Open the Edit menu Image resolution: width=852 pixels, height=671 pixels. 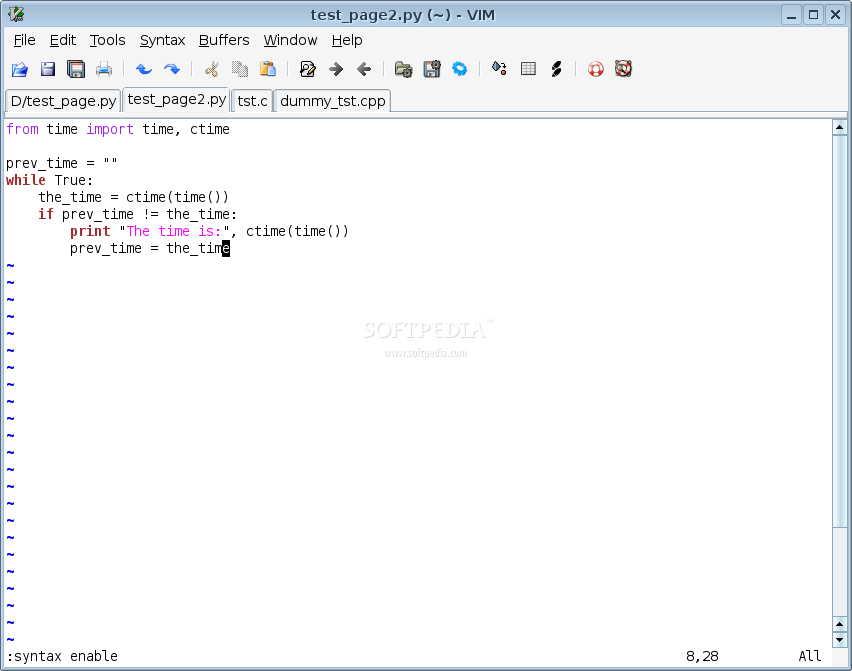[62, 40]
